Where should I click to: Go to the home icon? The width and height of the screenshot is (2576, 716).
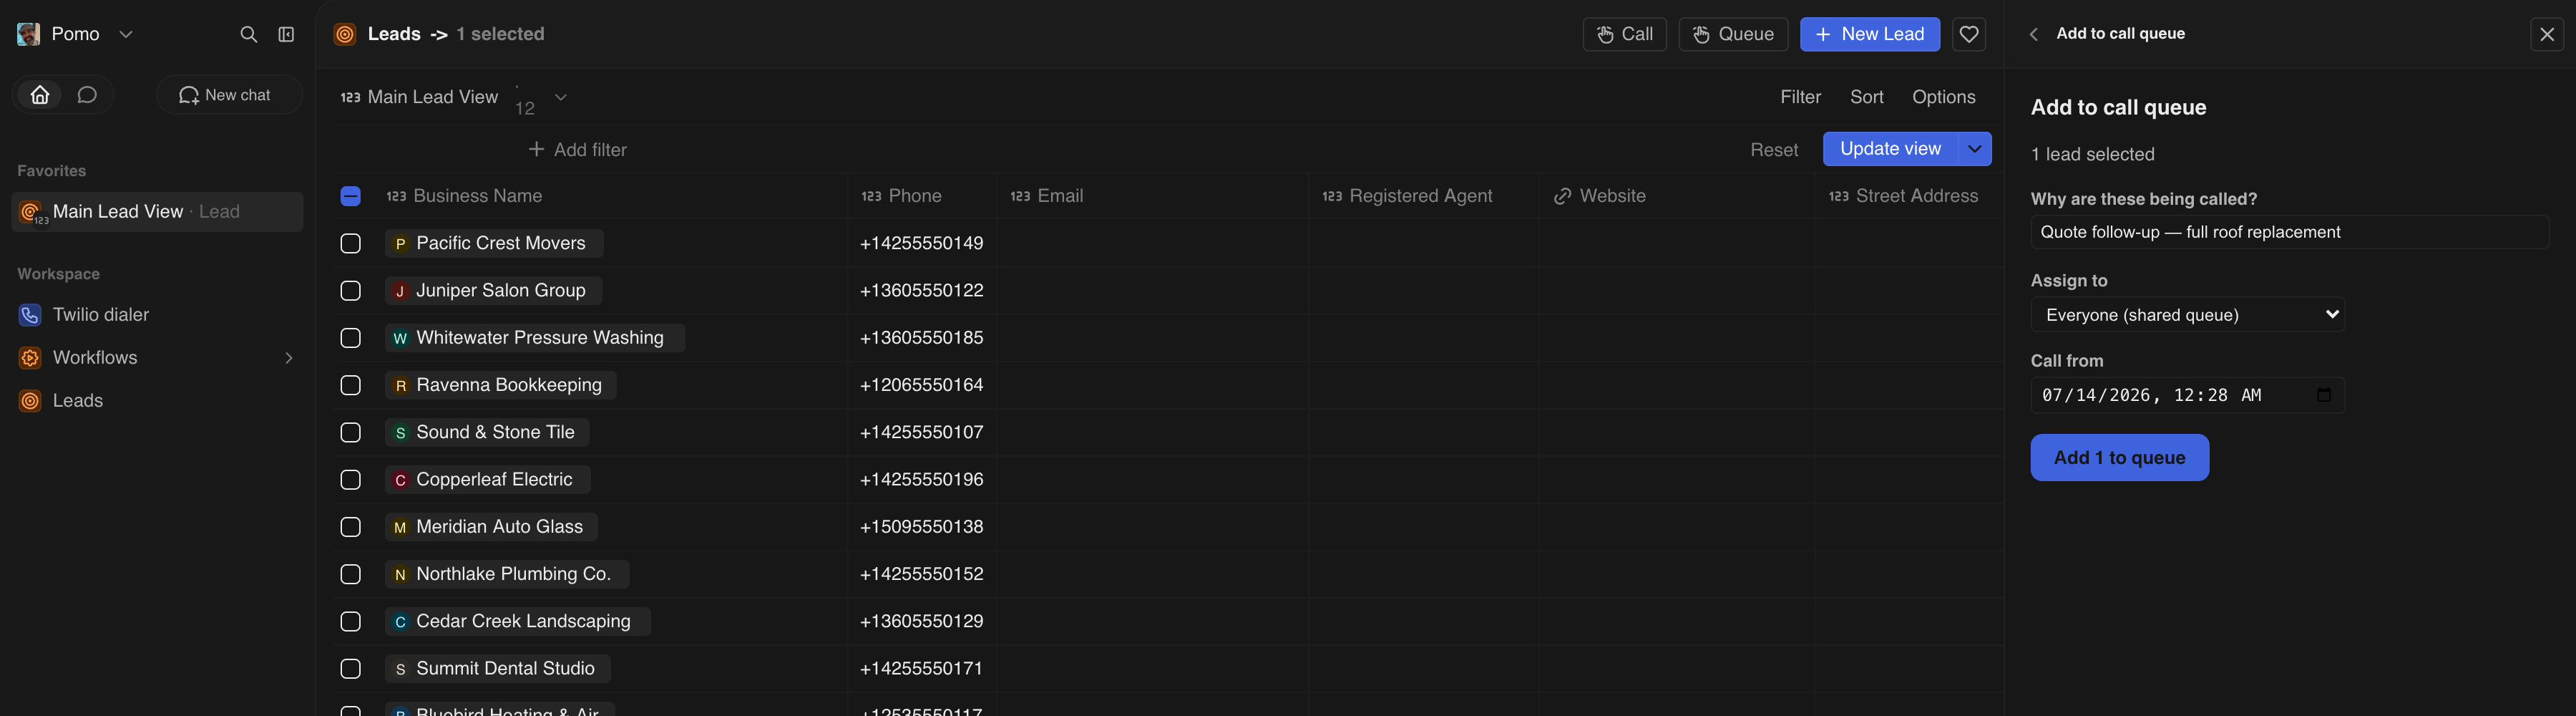pyautogui.click(x=40, y=95)
